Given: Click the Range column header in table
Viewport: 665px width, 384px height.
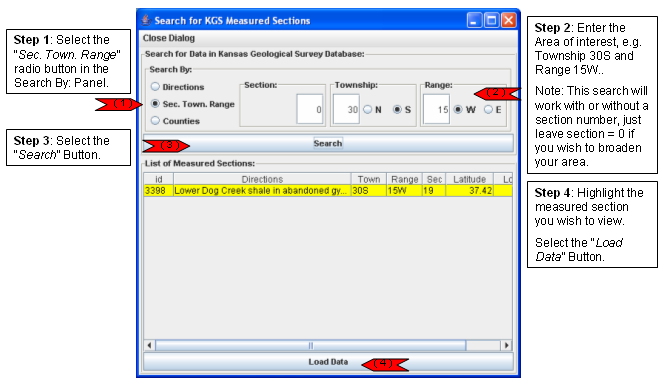Looking at the screenshot, I should [x=404, y=179].
